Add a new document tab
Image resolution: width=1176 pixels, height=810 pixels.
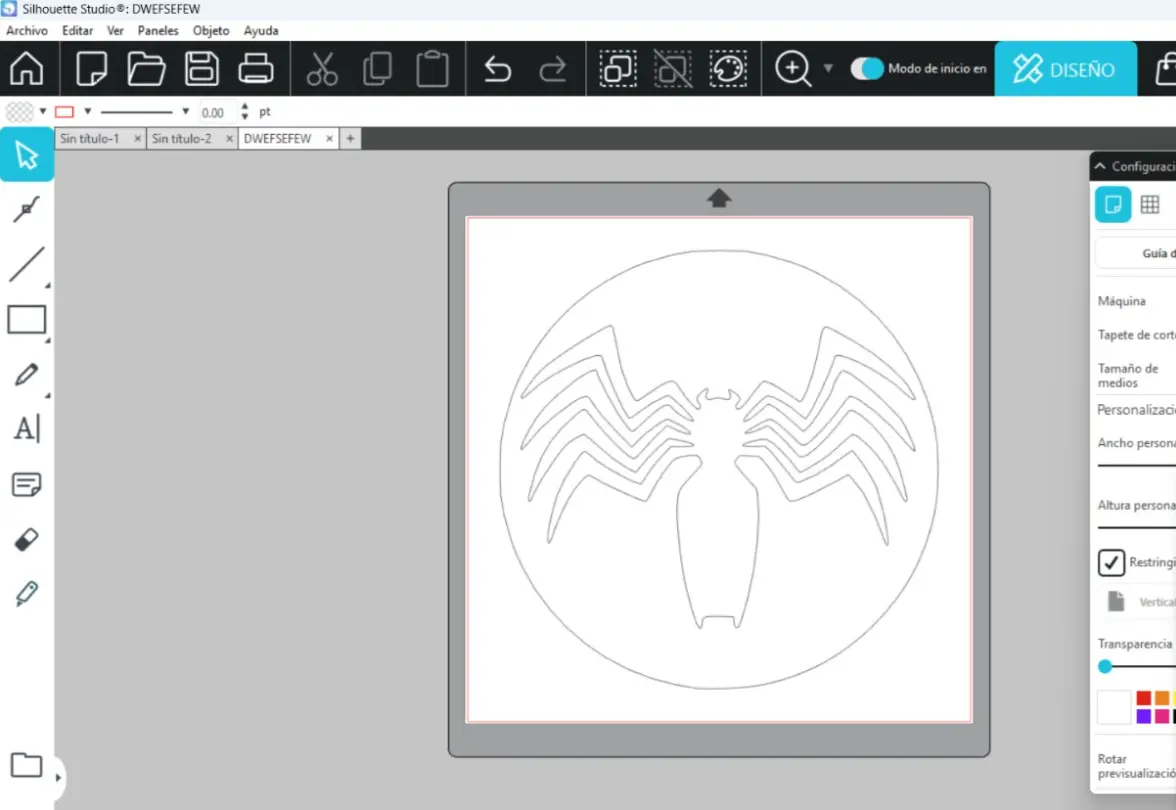350,139
